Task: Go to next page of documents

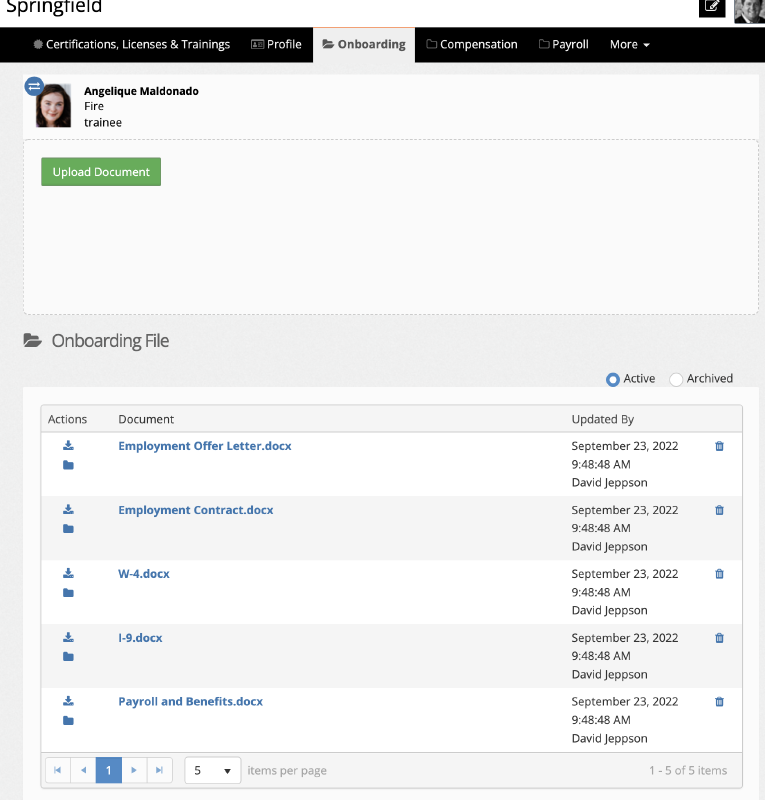Action: (134, 770)
